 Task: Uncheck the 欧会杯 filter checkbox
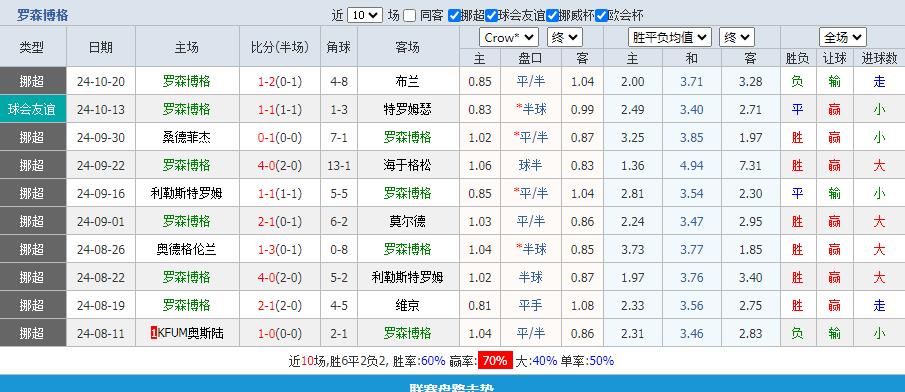pos(601,16)
